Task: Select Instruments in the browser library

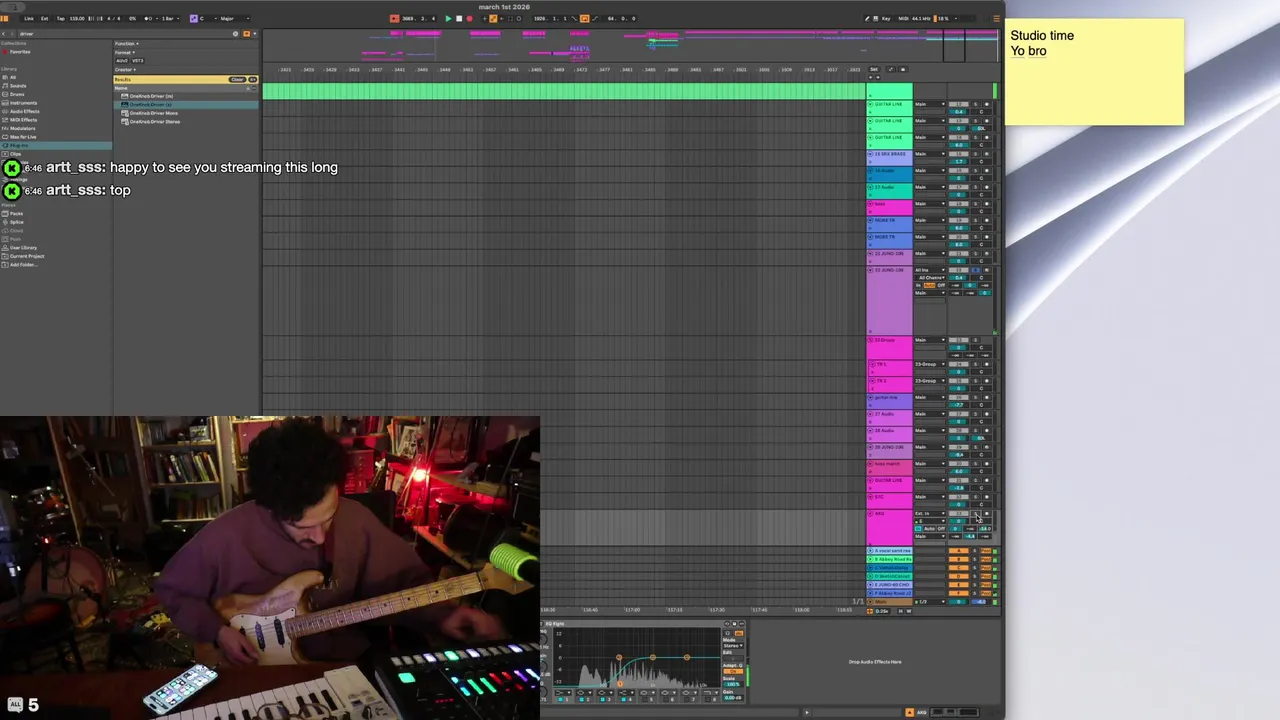Action: coord(22,103)
